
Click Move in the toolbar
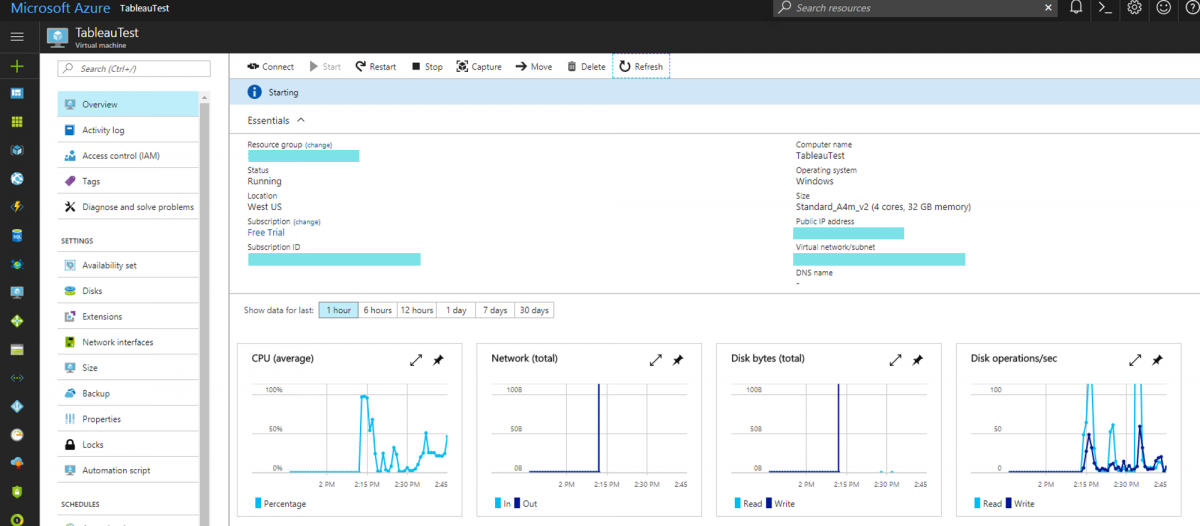pos(534,67)
